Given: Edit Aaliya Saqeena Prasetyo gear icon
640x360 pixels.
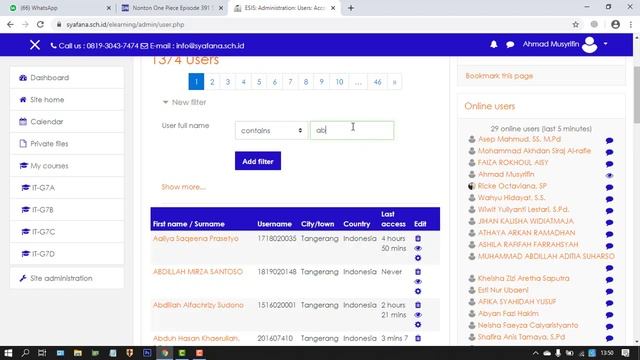Looking at the screenshot, I should [x=418, y=258].
